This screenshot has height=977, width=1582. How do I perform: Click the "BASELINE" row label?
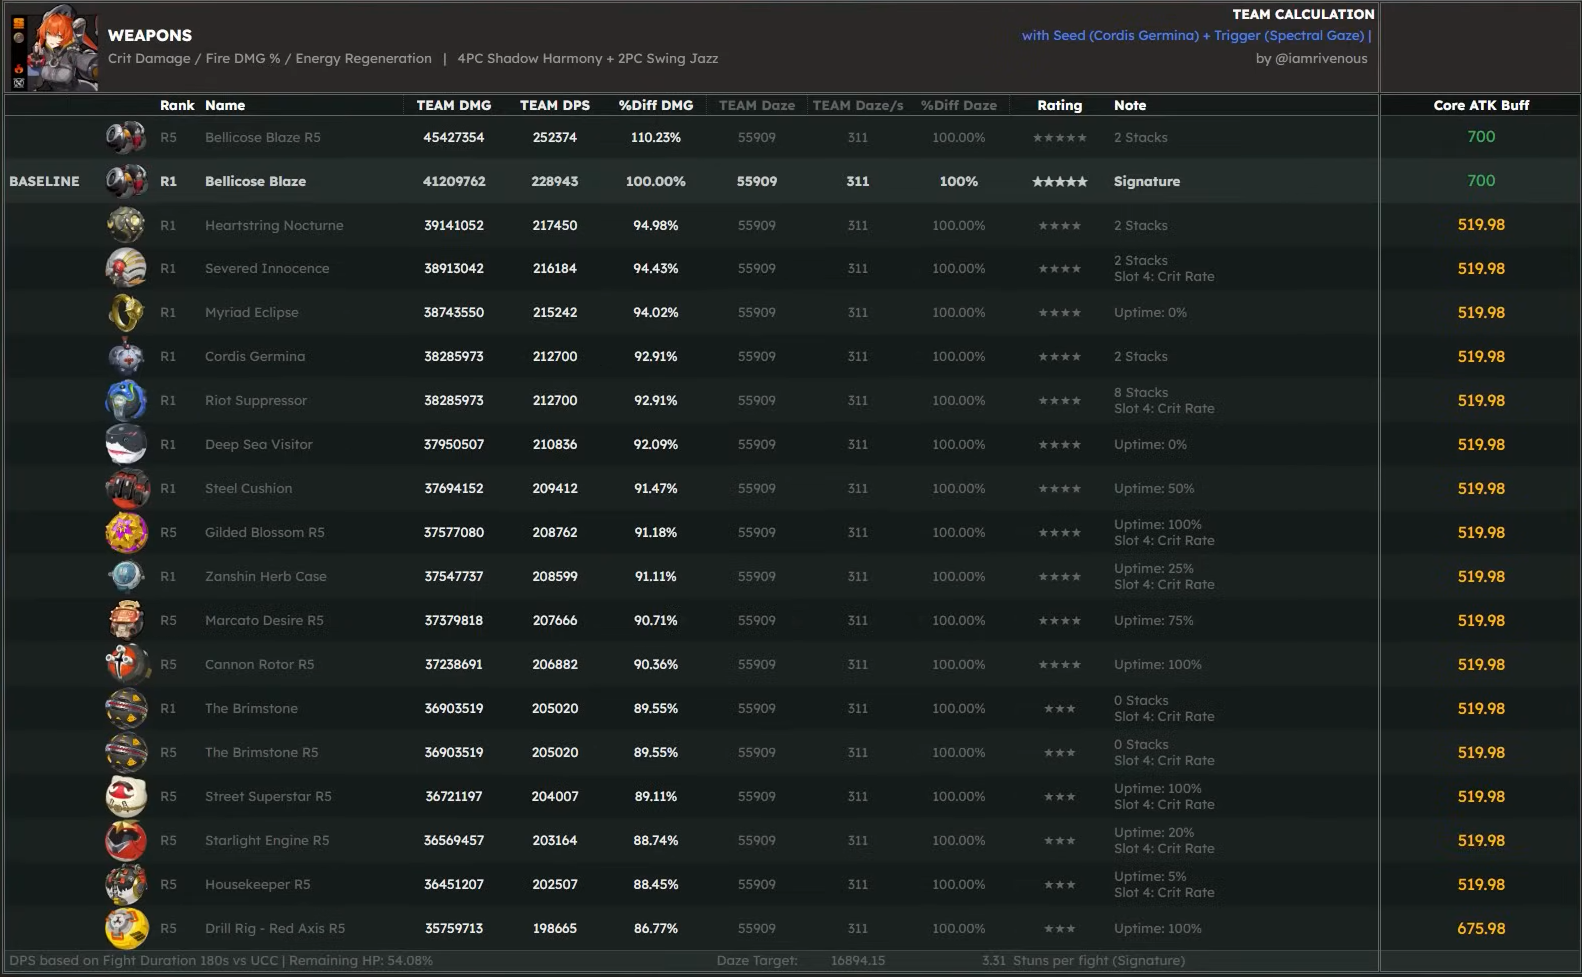click(44, 181)
